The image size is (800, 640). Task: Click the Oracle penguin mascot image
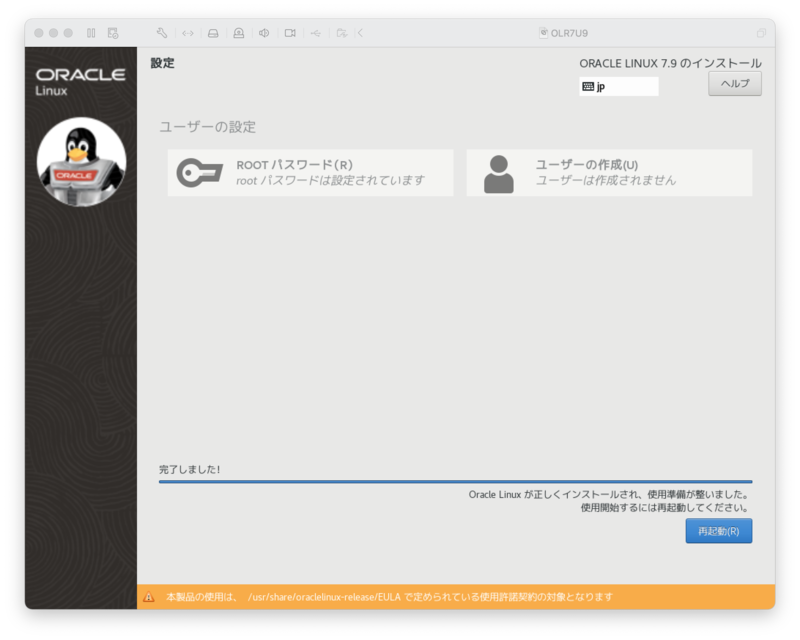coord(82,162)
